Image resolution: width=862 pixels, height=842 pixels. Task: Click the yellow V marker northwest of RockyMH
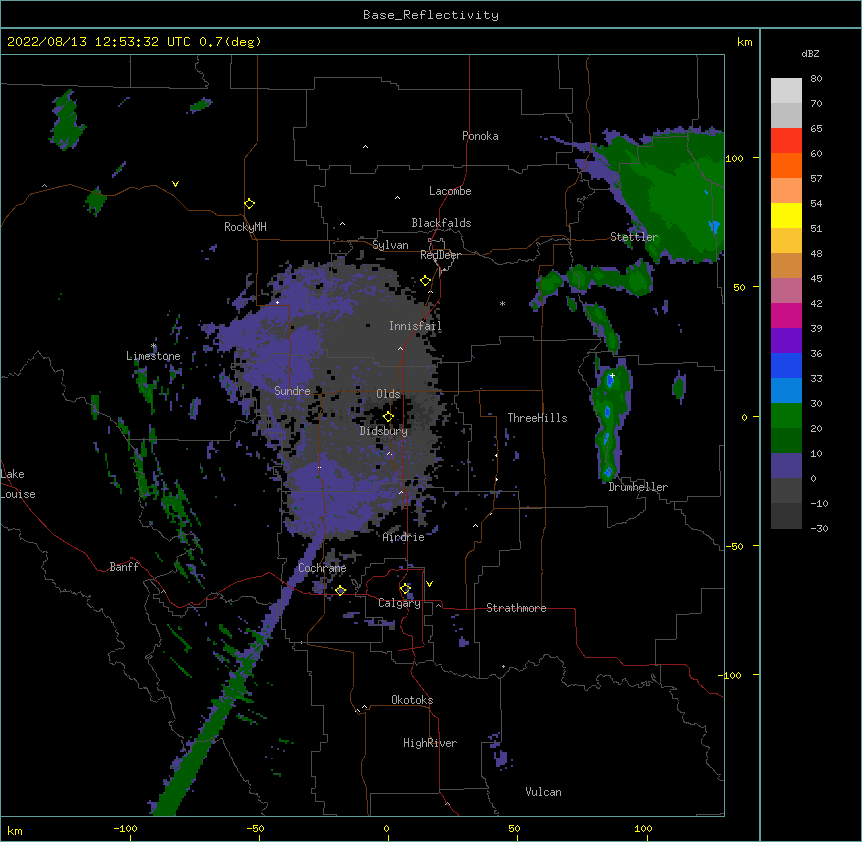[x=175, y=184]
